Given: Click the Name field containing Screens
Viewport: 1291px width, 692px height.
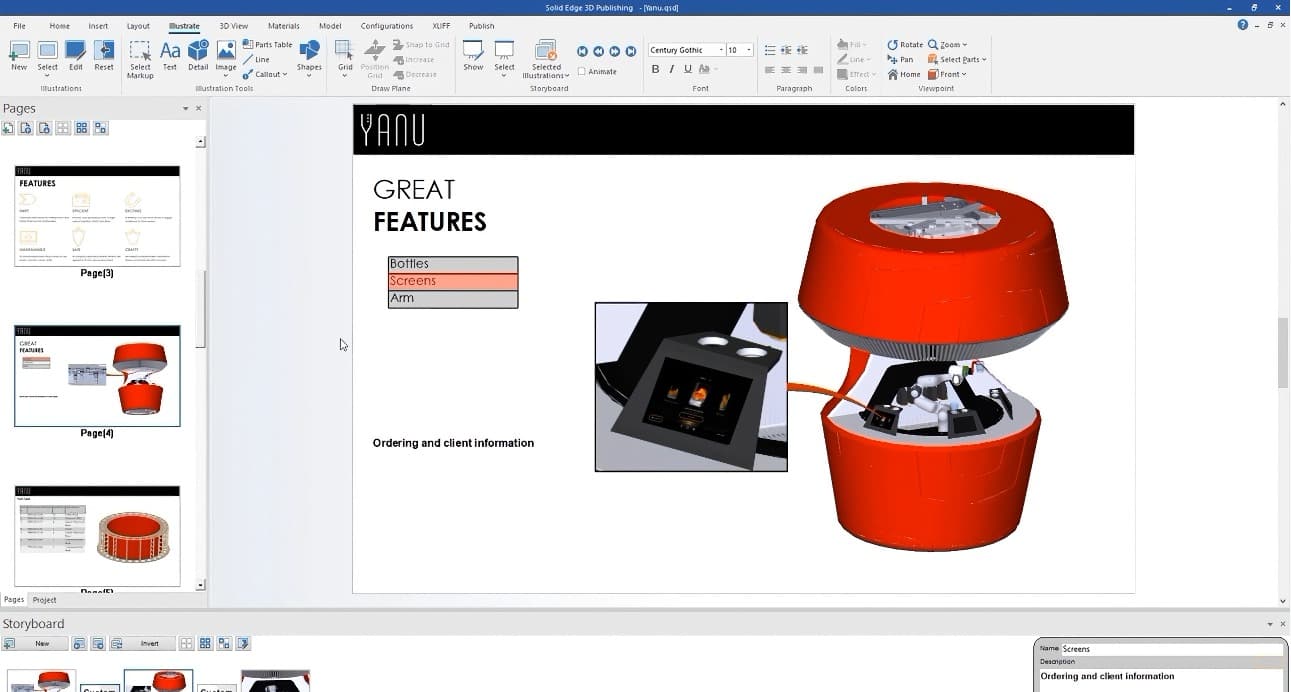Looking at the screenshot, I should point(1171,649).
